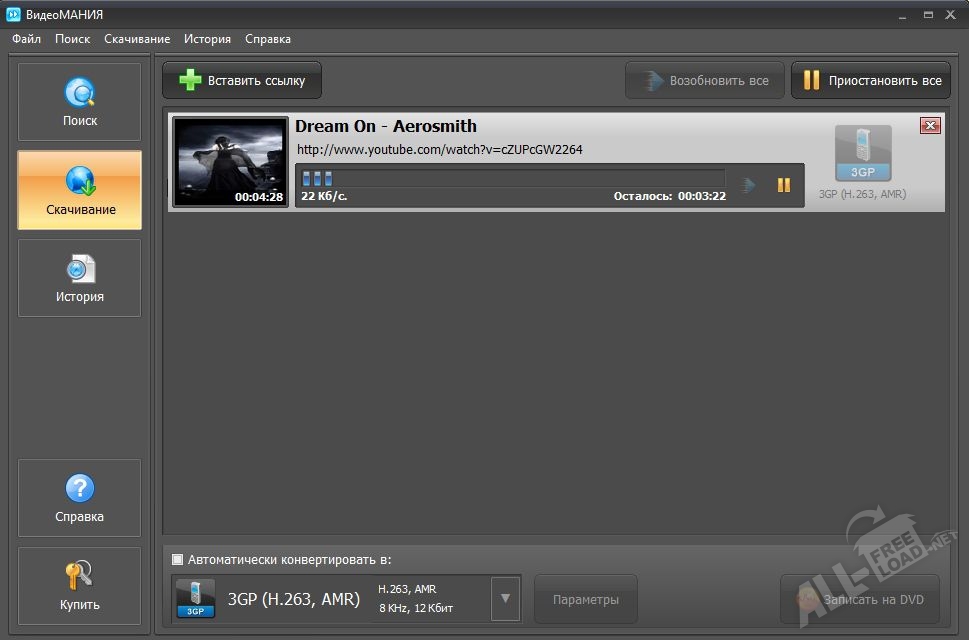Open the История menu in menu bar
Viewport: 969px width, 640px height.
point(207,39)
